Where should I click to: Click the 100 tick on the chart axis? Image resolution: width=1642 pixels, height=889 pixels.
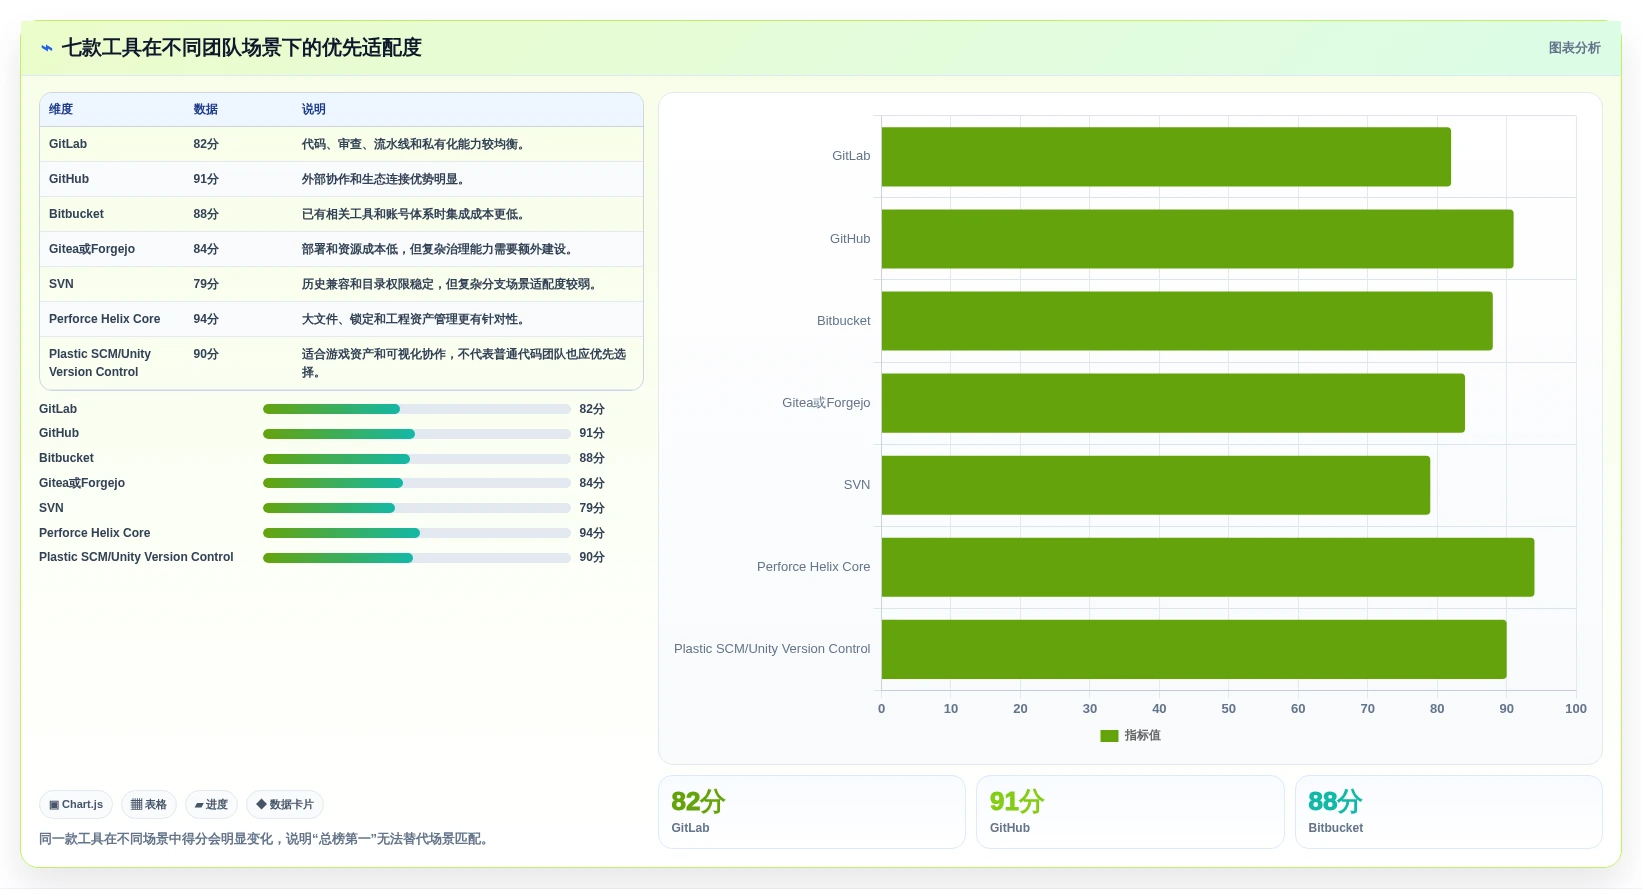pyautogui.click(x=1576, y=709)
